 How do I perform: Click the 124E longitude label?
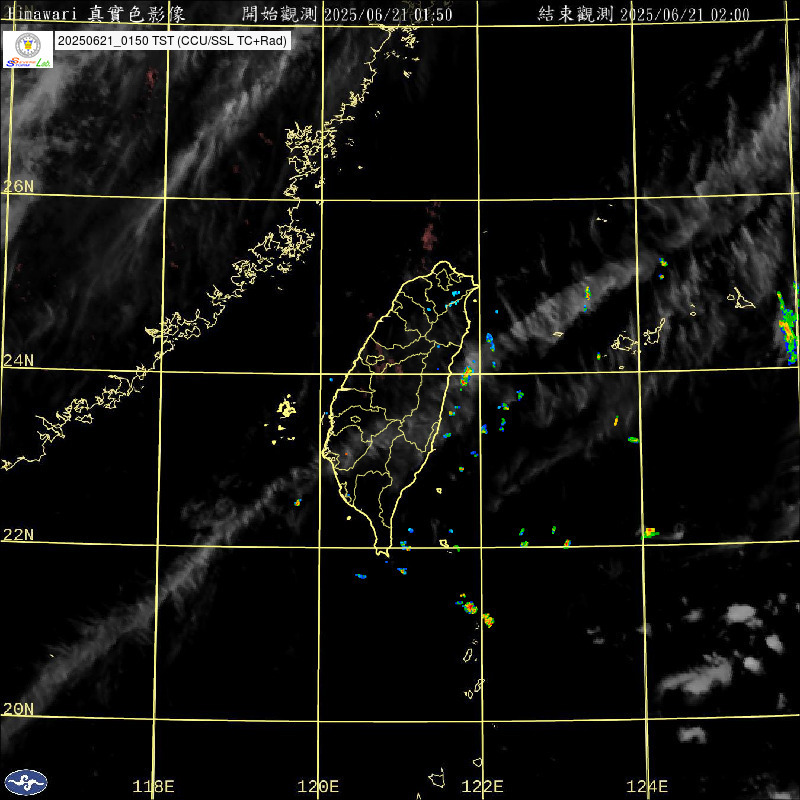pyautogui.click(x=647, y=786)
